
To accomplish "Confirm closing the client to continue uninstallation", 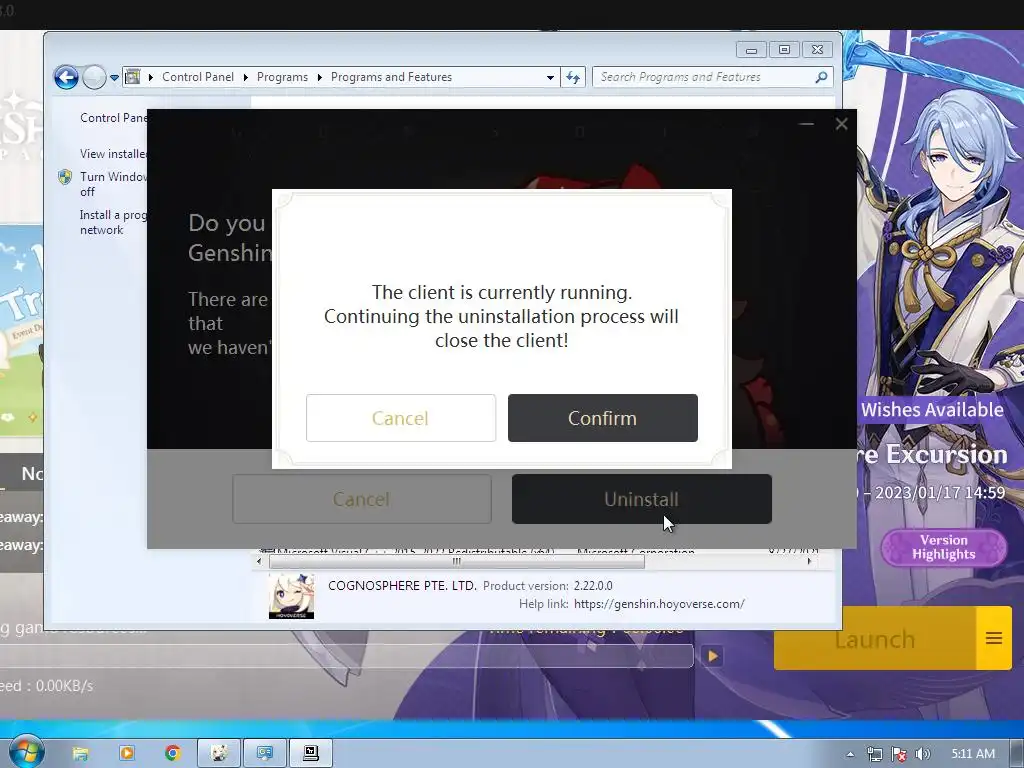I will (602, 418).
